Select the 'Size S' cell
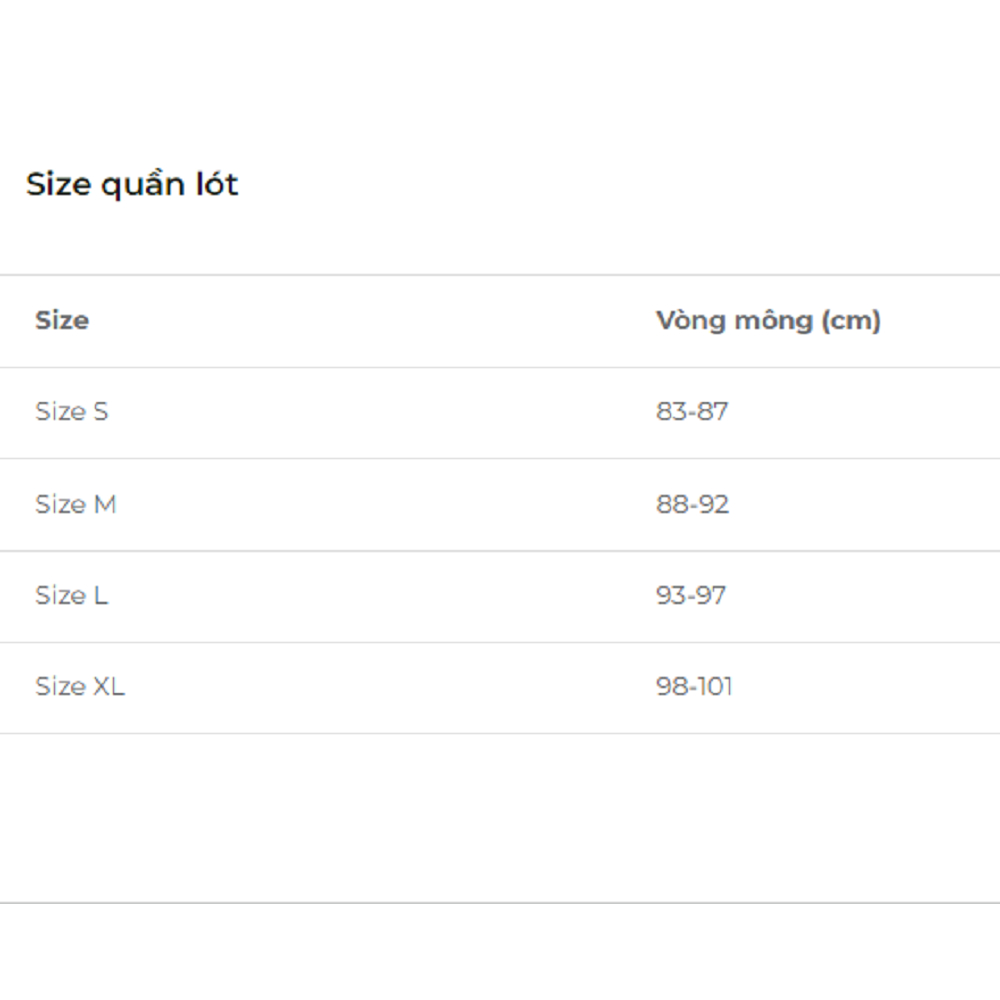The height and width of the screenshot is (1000, 1000). point(72,412)
